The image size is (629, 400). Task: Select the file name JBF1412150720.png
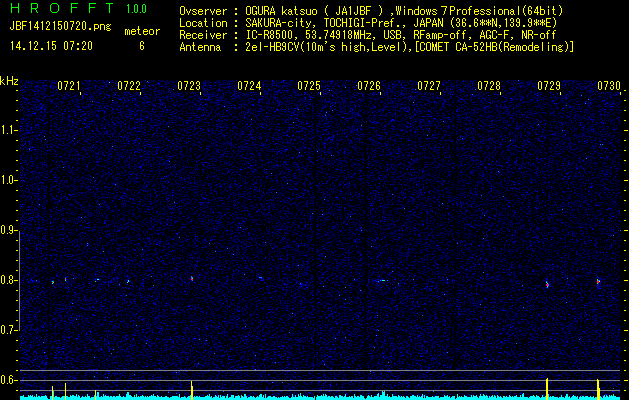pos(61,27)
